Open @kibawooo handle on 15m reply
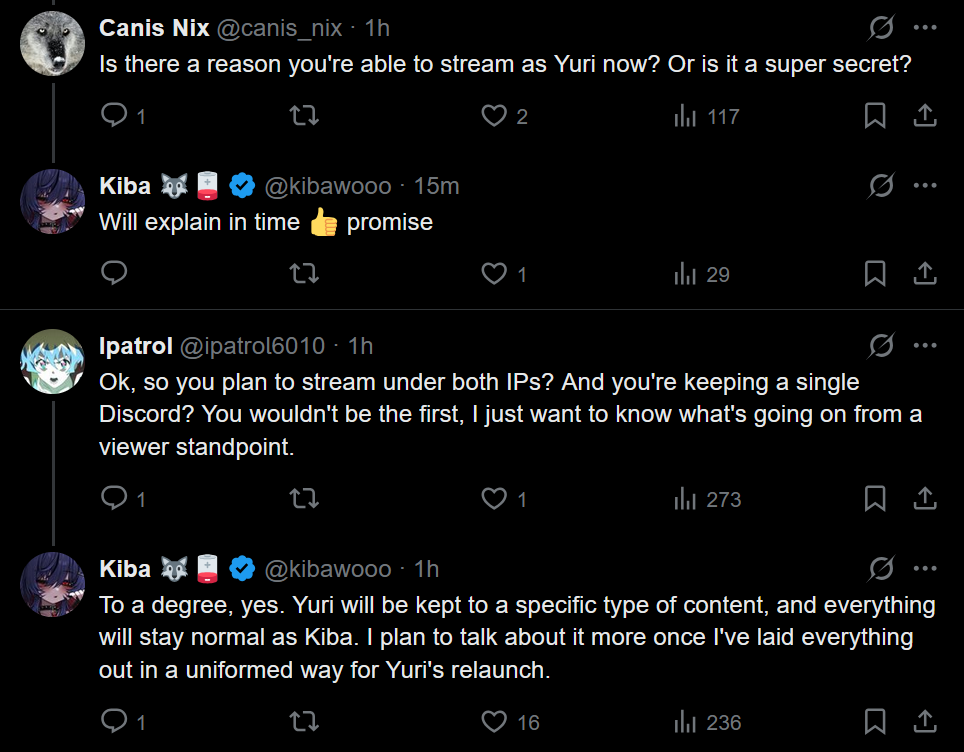Image resolution: width=964 pixels, height=752 pixels. (x=327, y=186)
